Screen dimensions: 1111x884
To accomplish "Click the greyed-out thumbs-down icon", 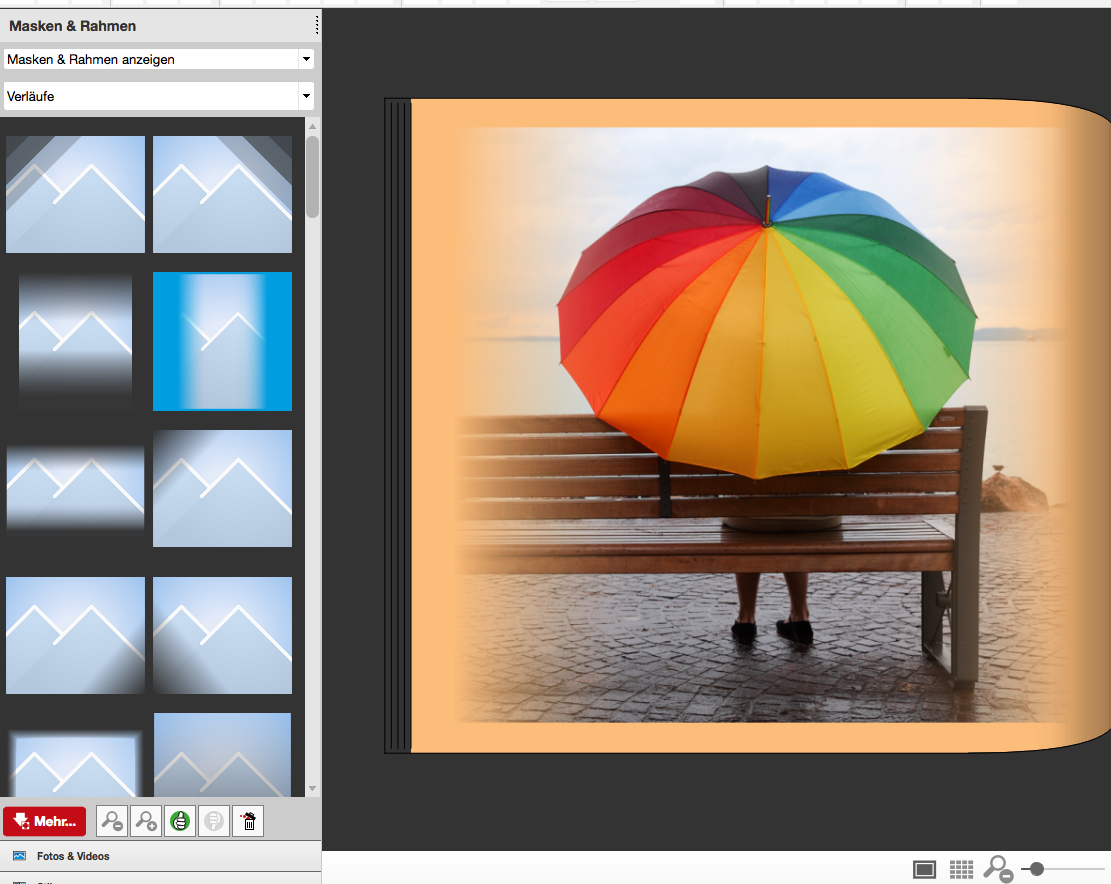I will click(x=214, y=822).
